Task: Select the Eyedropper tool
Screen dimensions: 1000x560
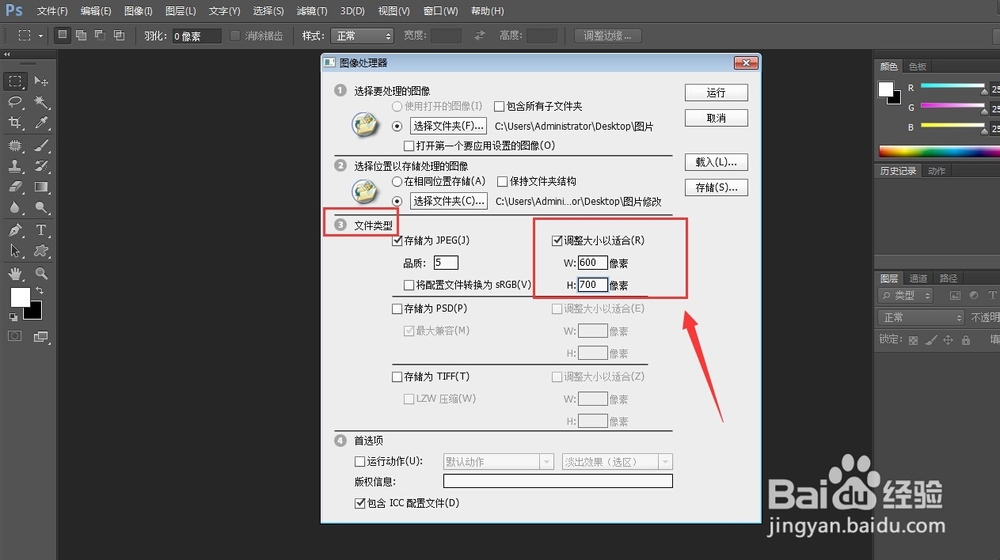Action: (41, 122)
